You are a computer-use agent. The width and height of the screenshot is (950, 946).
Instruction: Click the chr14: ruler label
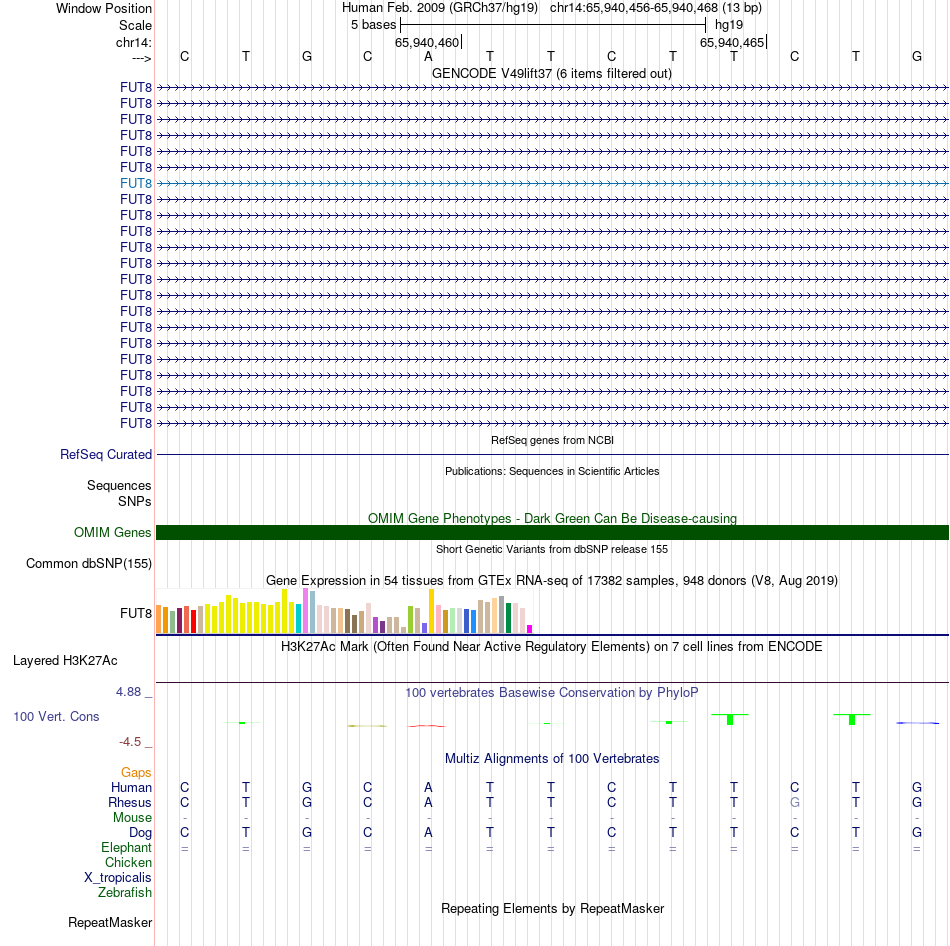pos(134,42)
